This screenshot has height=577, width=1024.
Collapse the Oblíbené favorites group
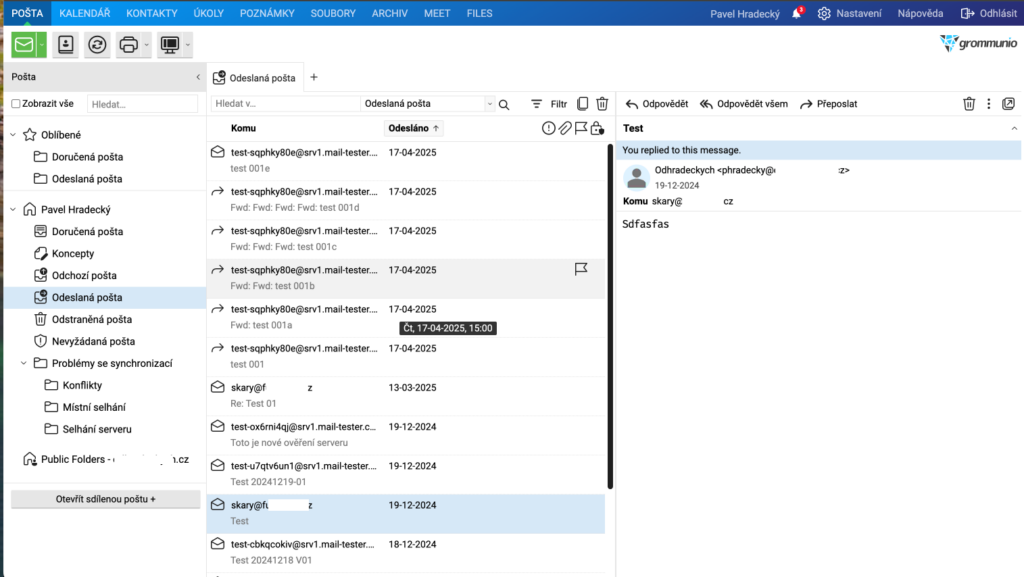tap(13, 134)
